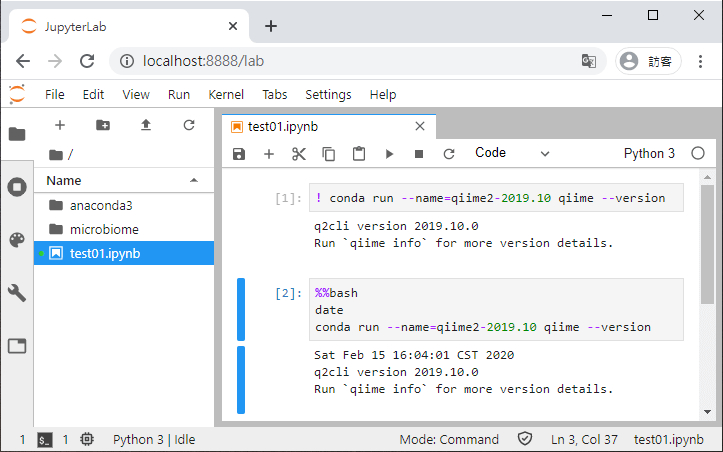
Task: Restart the kernel with circular arrow icon
Action: [449, 154]
